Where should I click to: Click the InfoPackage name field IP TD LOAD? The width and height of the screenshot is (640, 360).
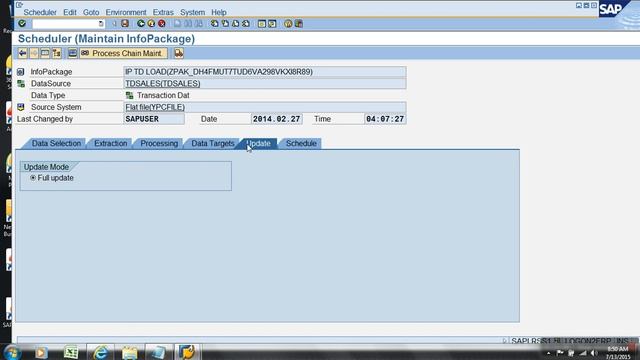click(264, 72)
